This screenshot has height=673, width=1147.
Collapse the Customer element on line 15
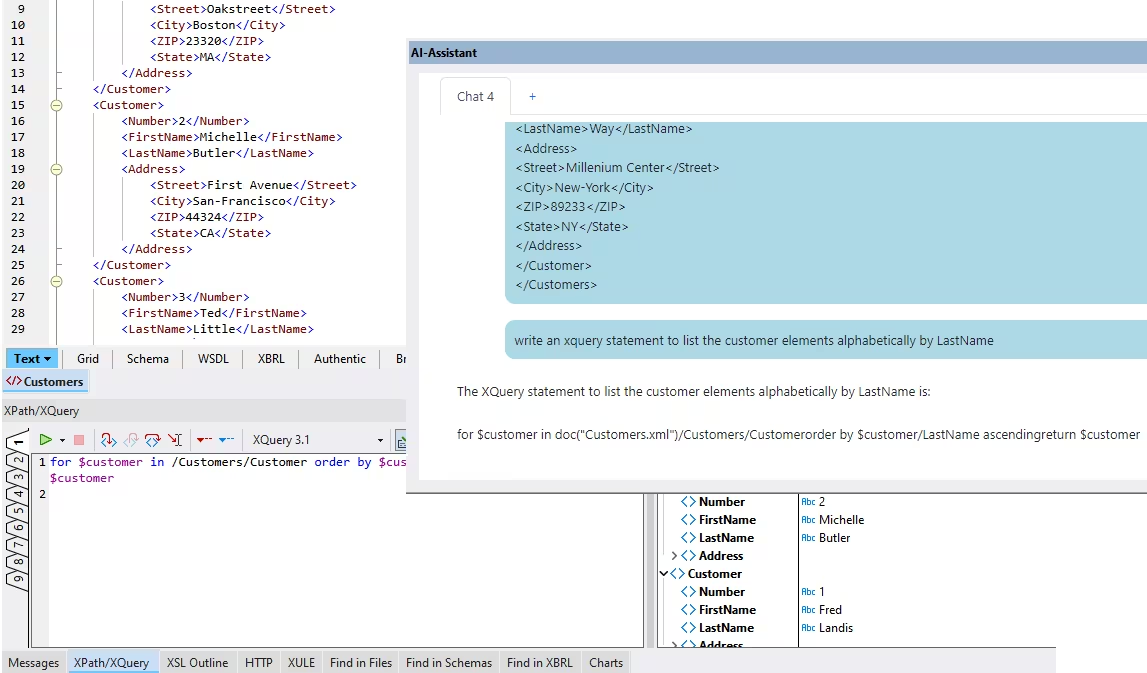pyautogui.click(x=56, y=105)
